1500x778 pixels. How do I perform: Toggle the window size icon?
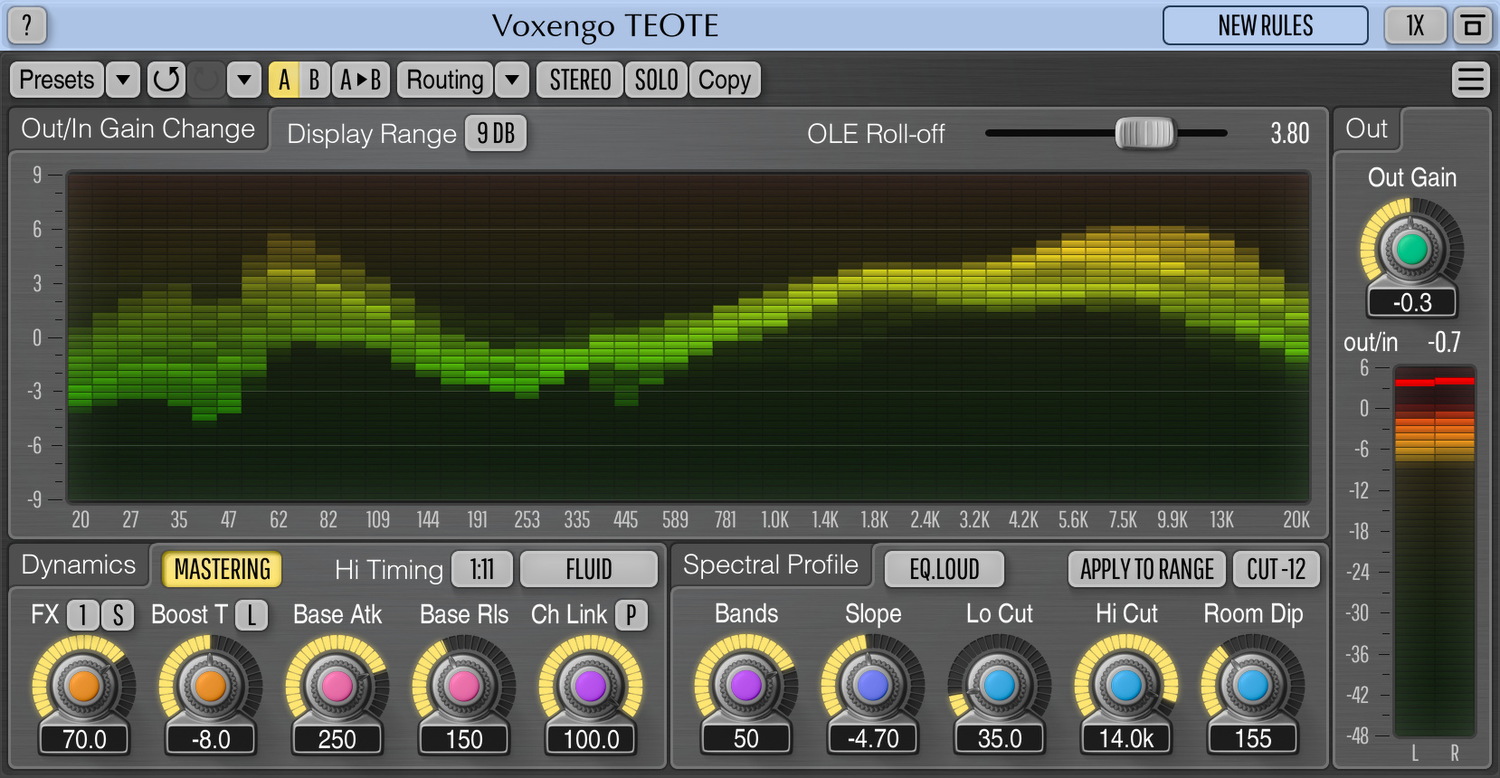(1471, 25)
